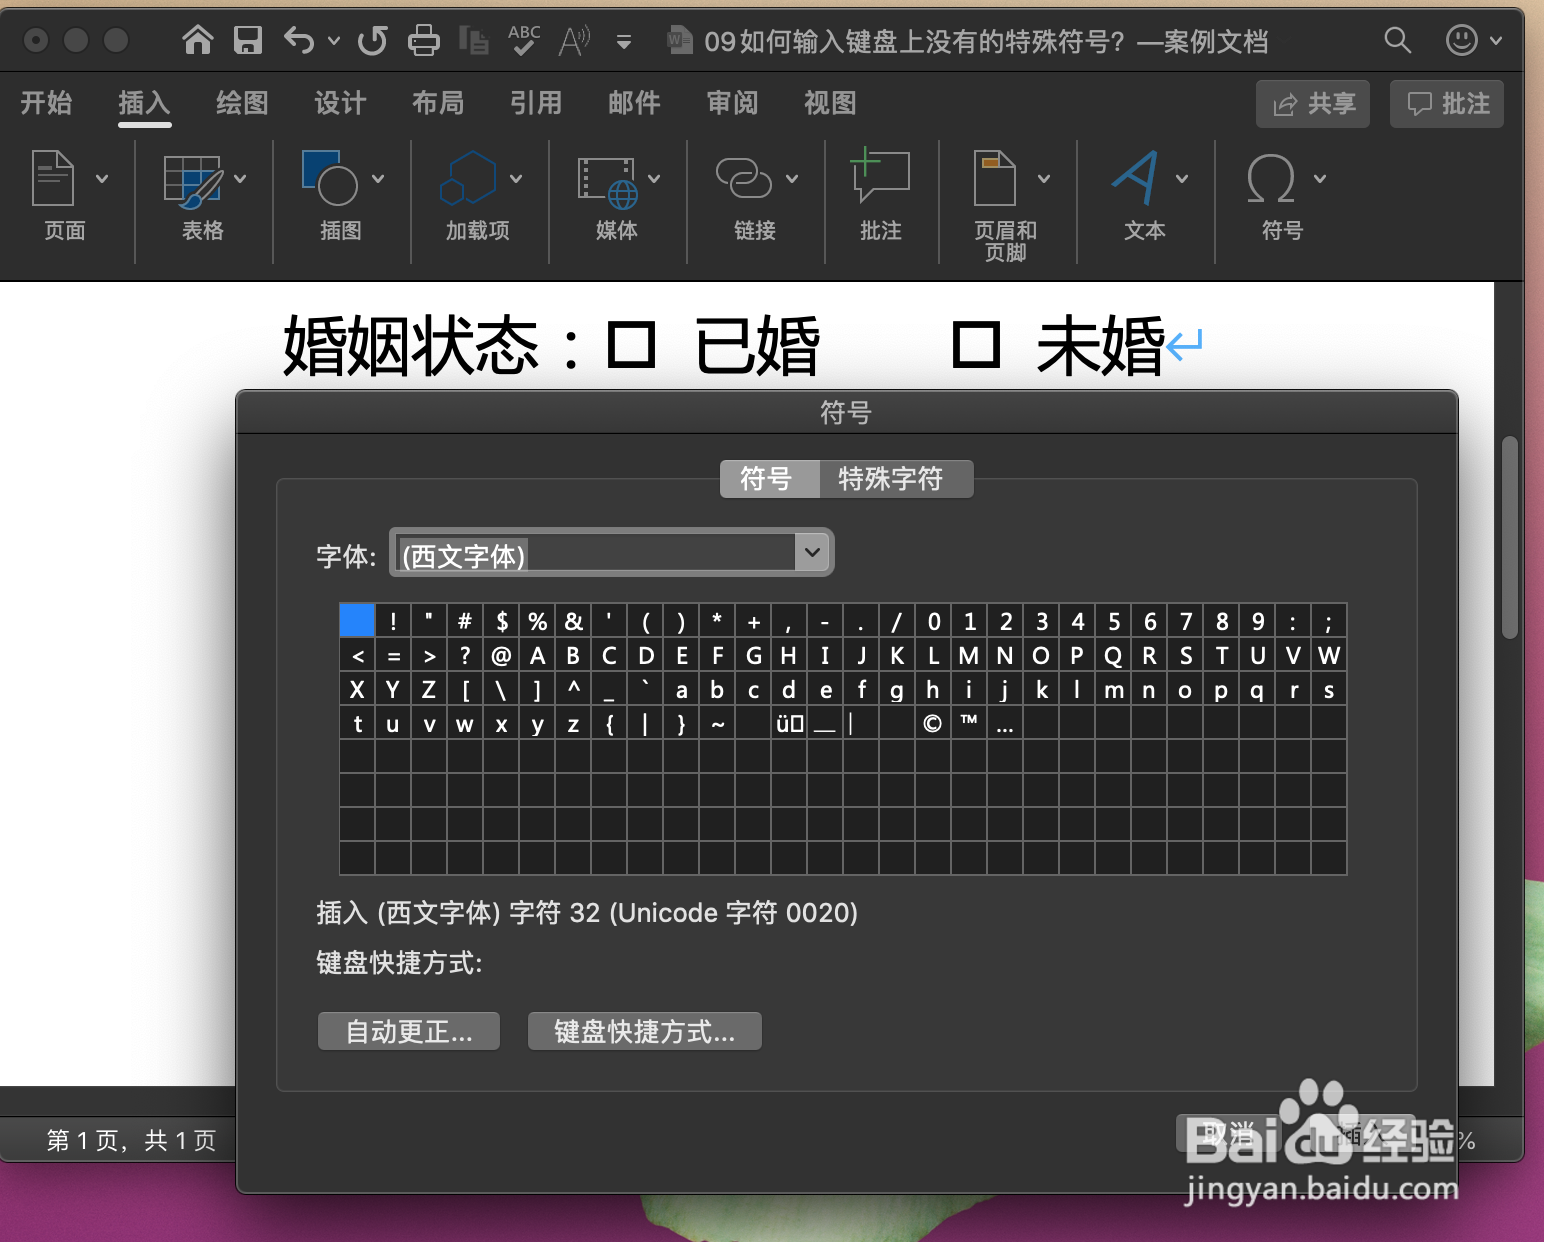Save the document with floppy disk icon
The width and height of the screenshot is (1544, 1242).
click(x=247, y=40)
